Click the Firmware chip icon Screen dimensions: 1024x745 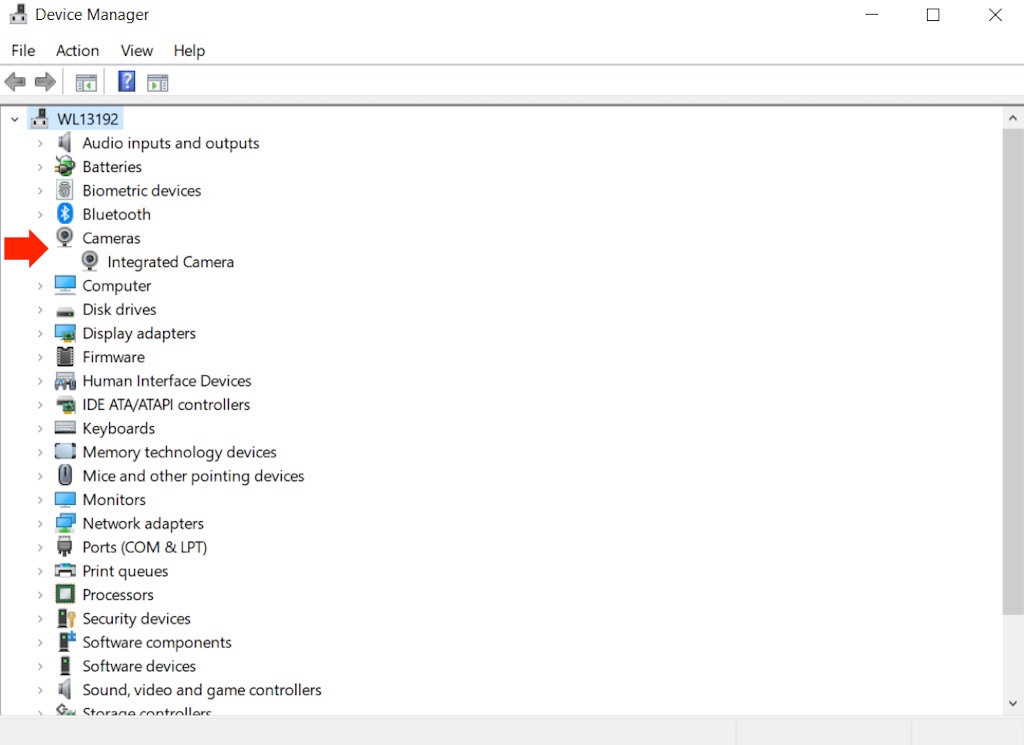(x=65, y=357)
